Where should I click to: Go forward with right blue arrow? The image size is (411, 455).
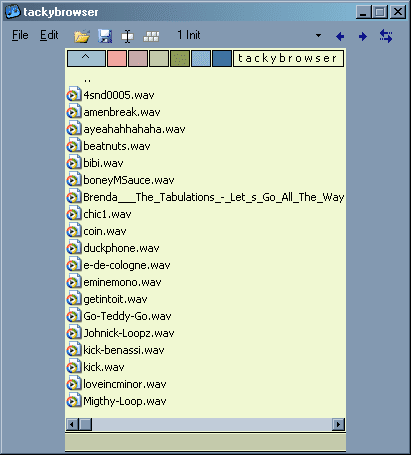[363, 36]
